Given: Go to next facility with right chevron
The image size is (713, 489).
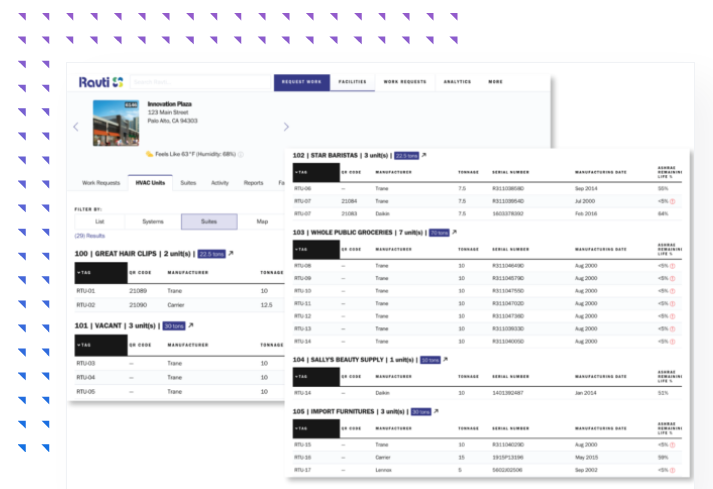Looking at the screenshot, I should point(286,127).
